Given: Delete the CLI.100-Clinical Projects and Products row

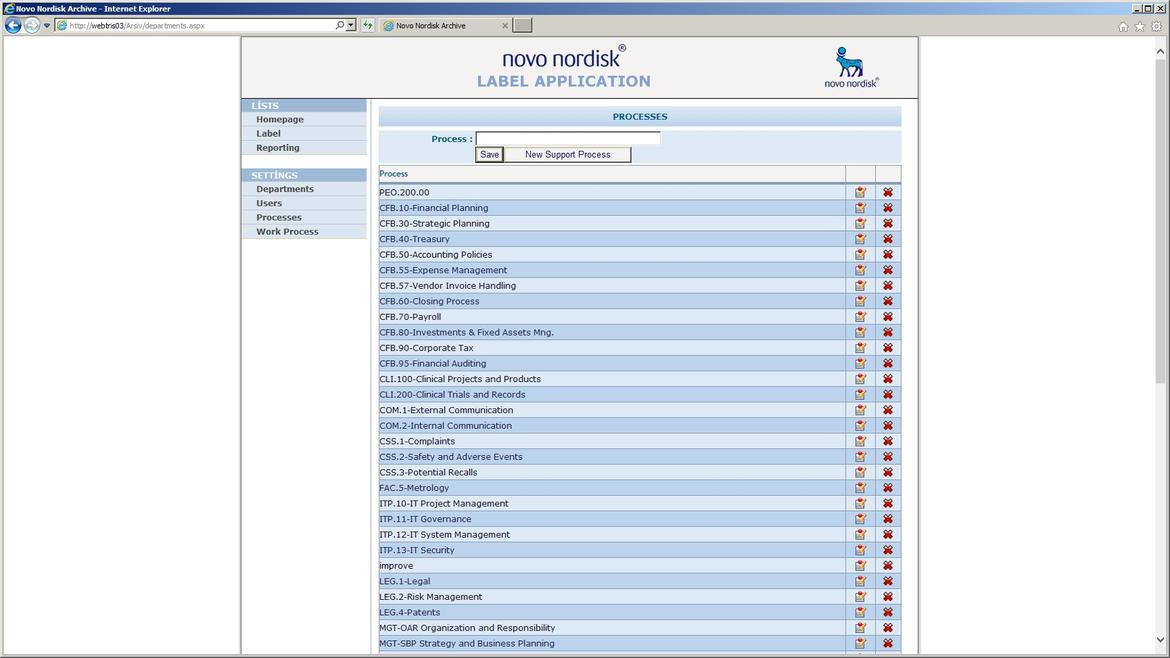Looking at the screenshot, I should [x=888, y=379].
